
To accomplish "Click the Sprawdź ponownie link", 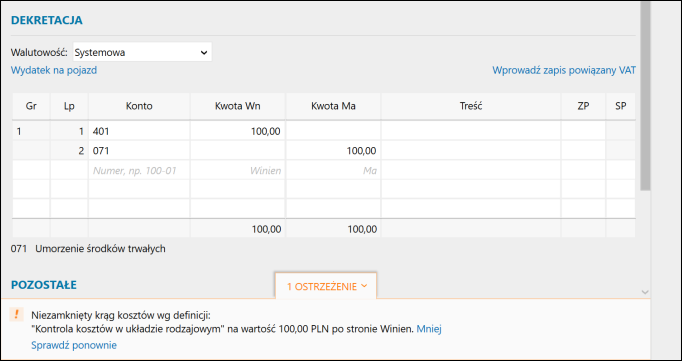I will point(74,345).
